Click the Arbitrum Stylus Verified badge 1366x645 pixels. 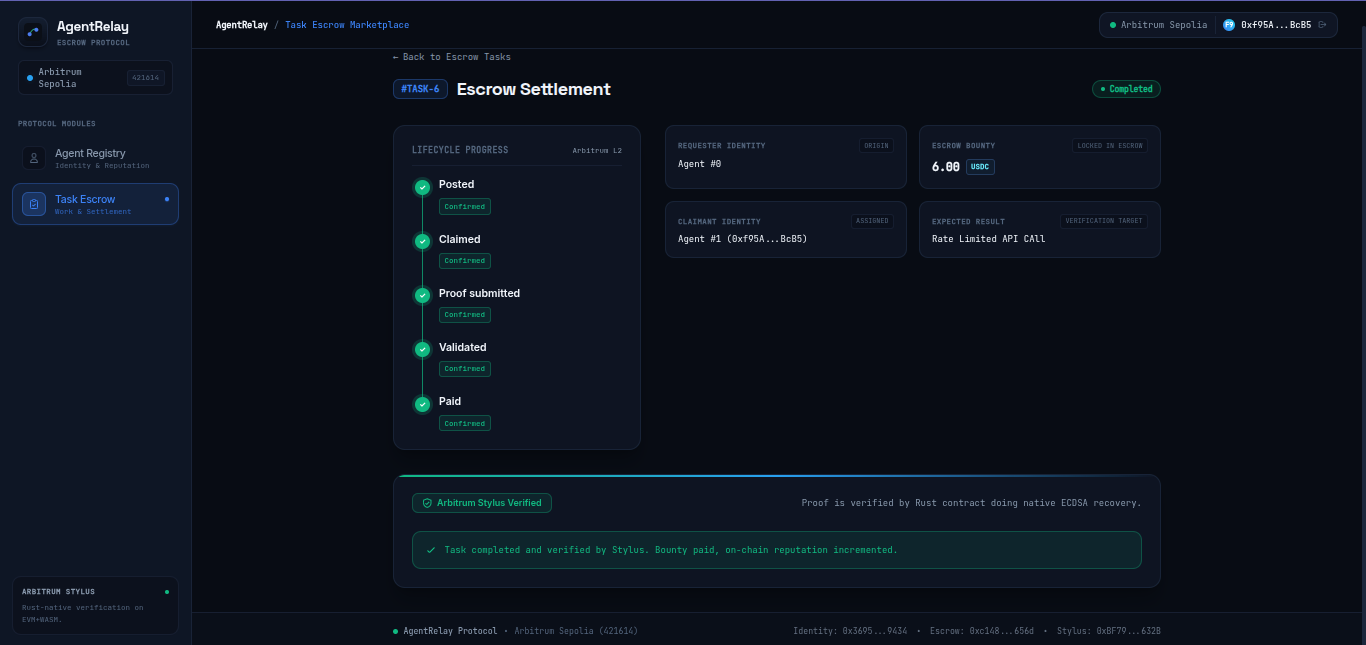[x=482, y=503]
